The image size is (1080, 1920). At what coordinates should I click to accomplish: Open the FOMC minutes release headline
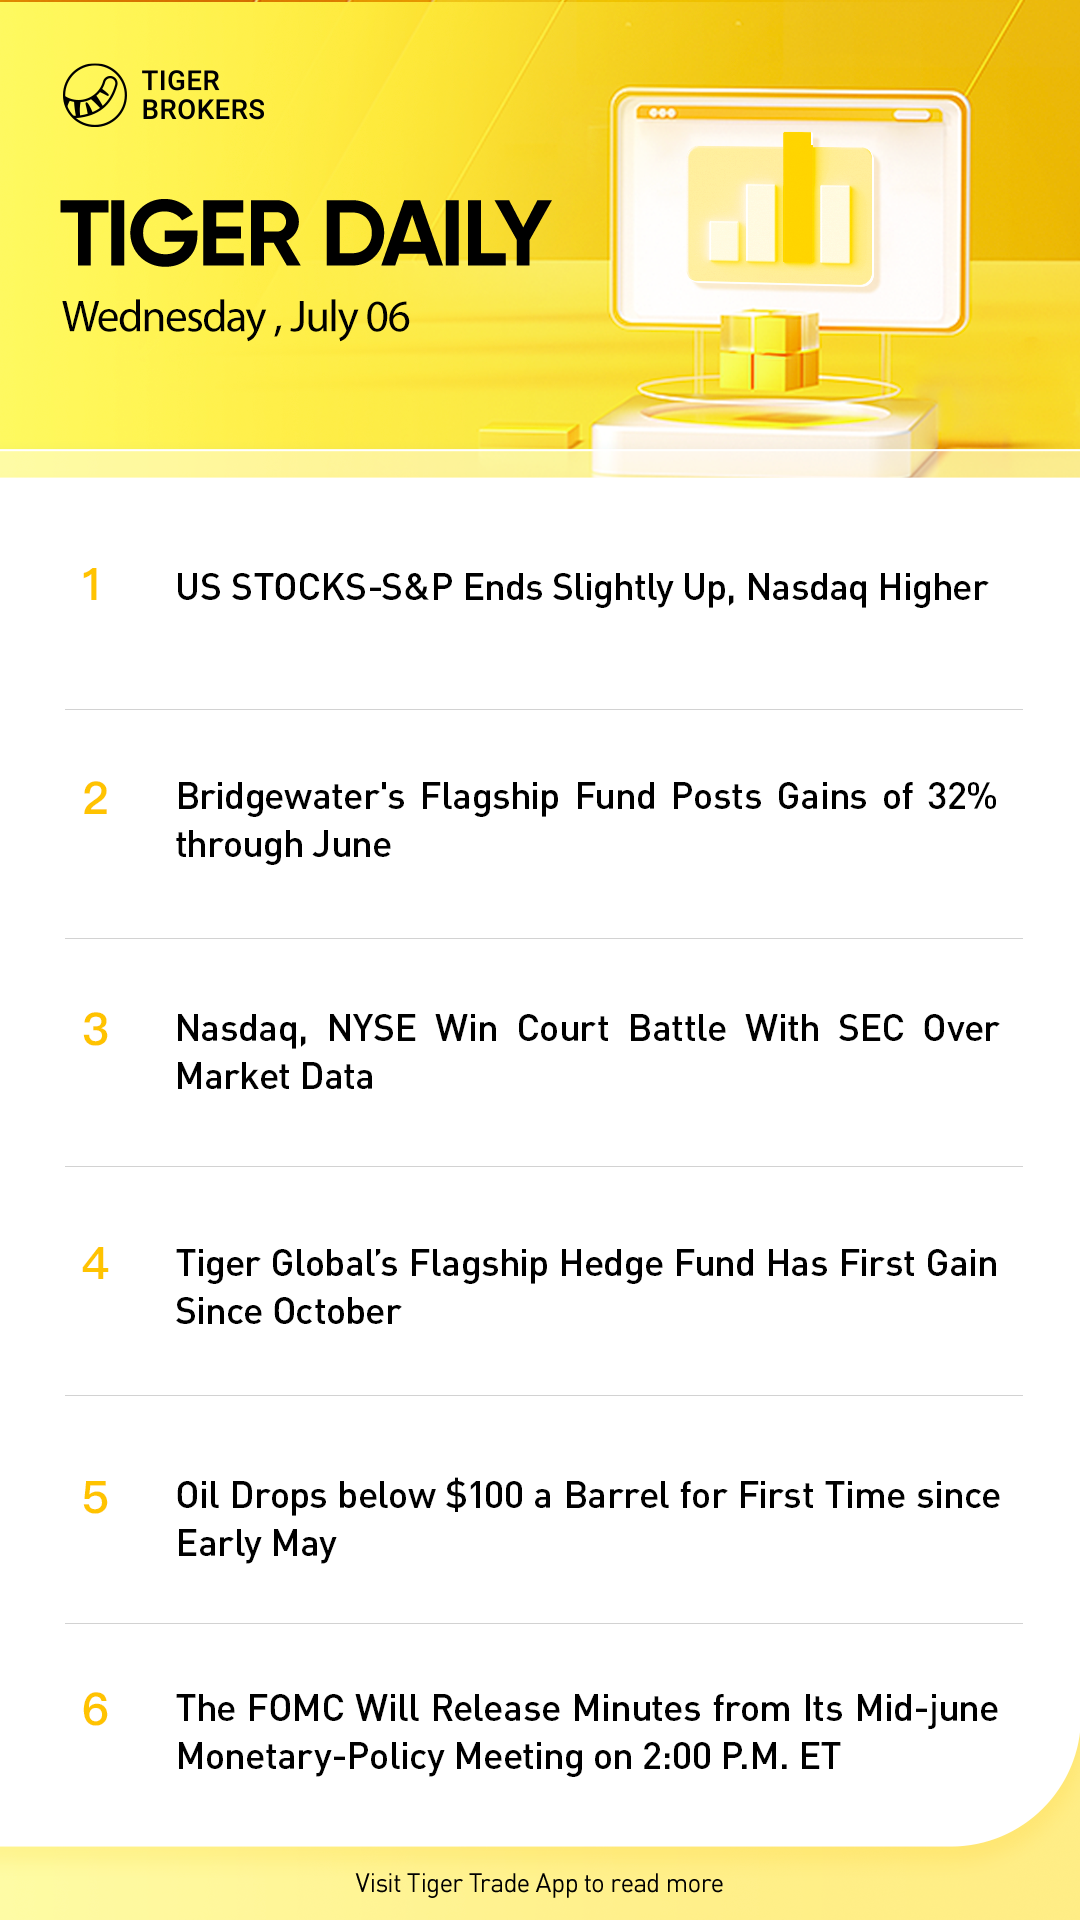coord(586,1732)
